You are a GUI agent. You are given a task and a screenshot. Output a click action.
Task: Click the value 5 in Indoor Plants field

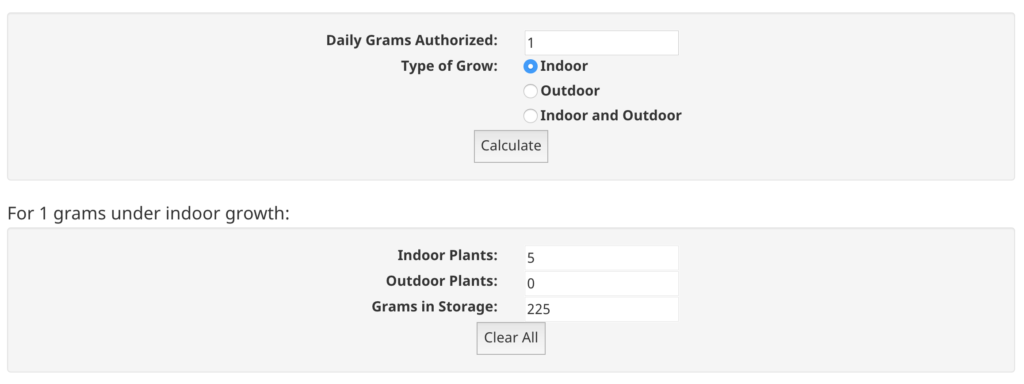pyautogui.click(x=531, y=258)
